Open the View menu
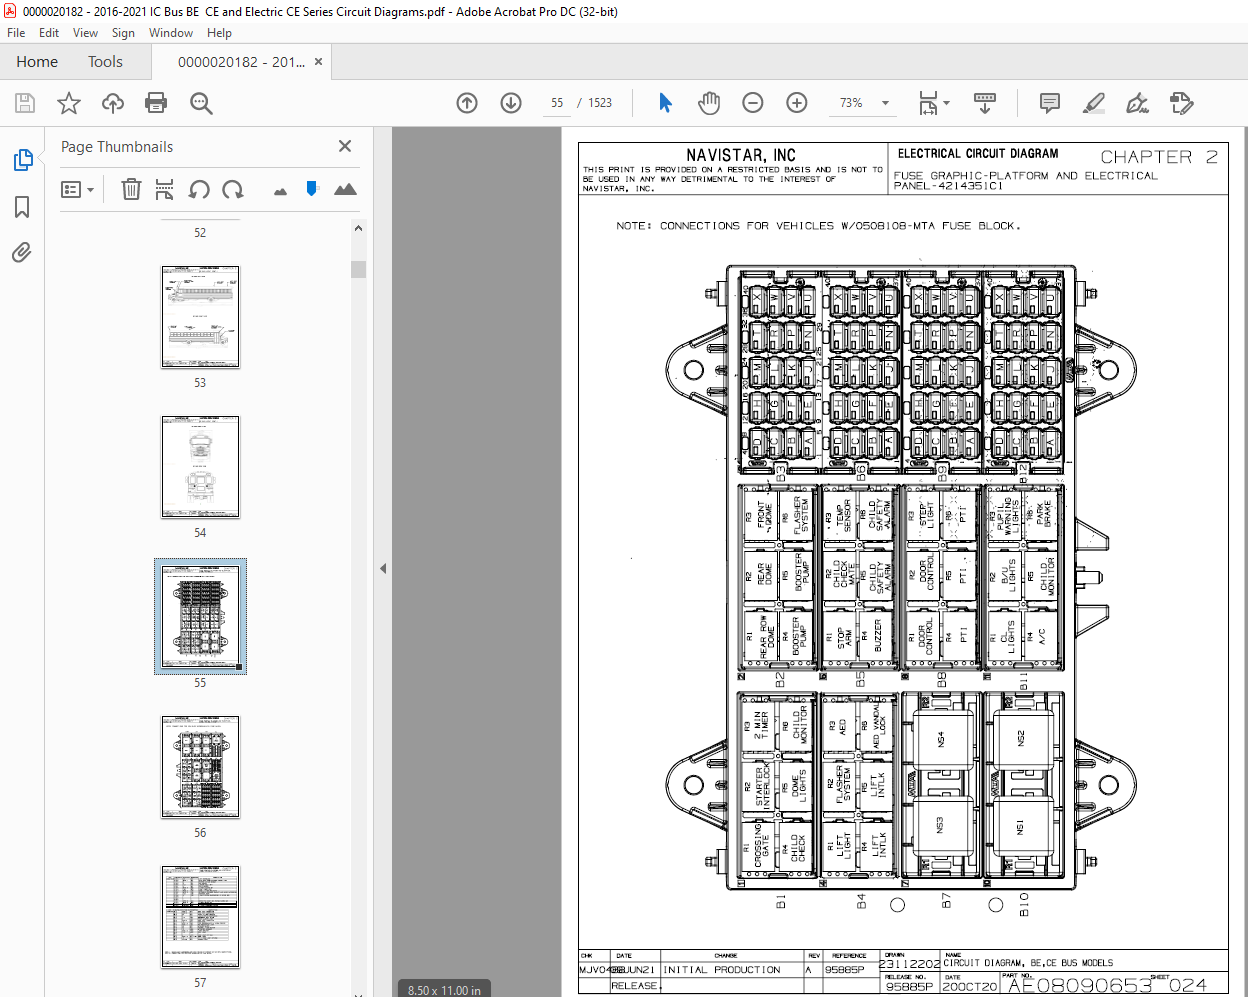1248x997 pixels. [x=85, y=33]
